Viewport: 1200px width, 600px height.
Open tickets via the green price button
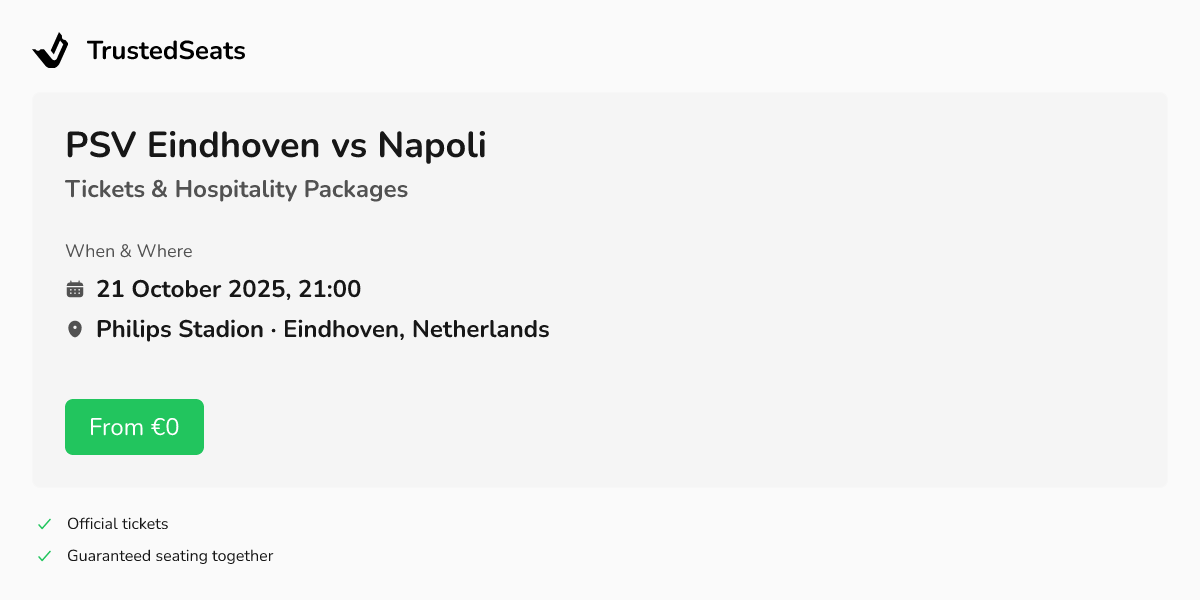(134, 426)
